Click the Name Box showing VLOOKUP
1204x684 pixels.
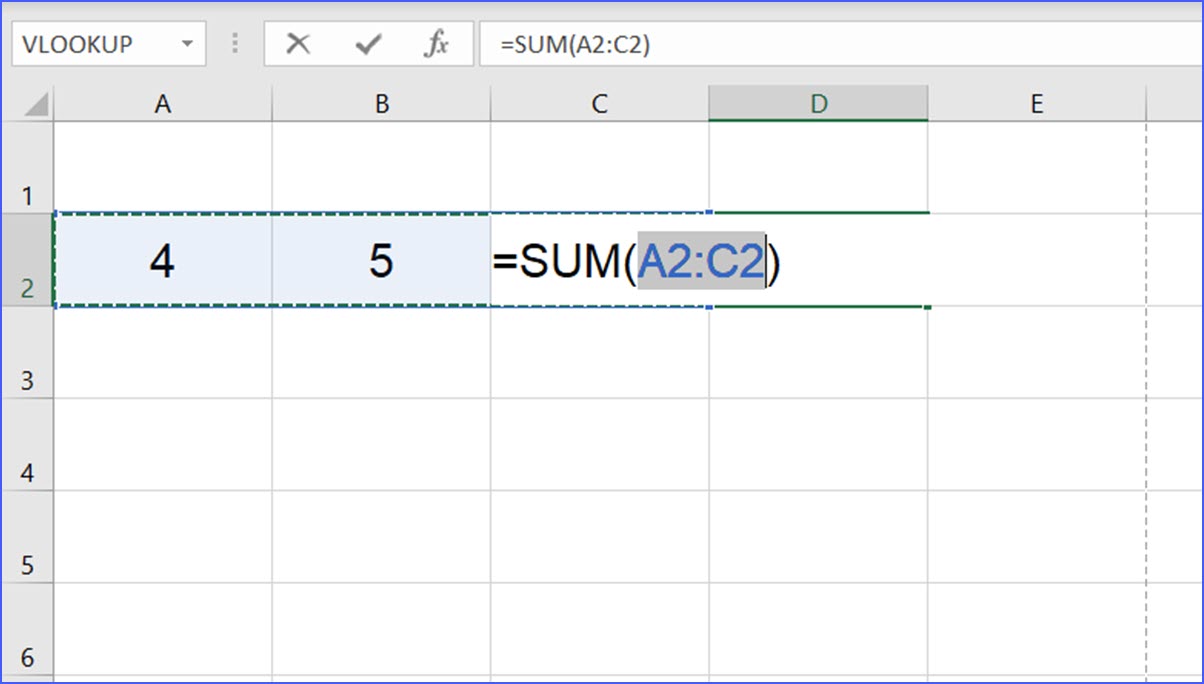[90, 43]
